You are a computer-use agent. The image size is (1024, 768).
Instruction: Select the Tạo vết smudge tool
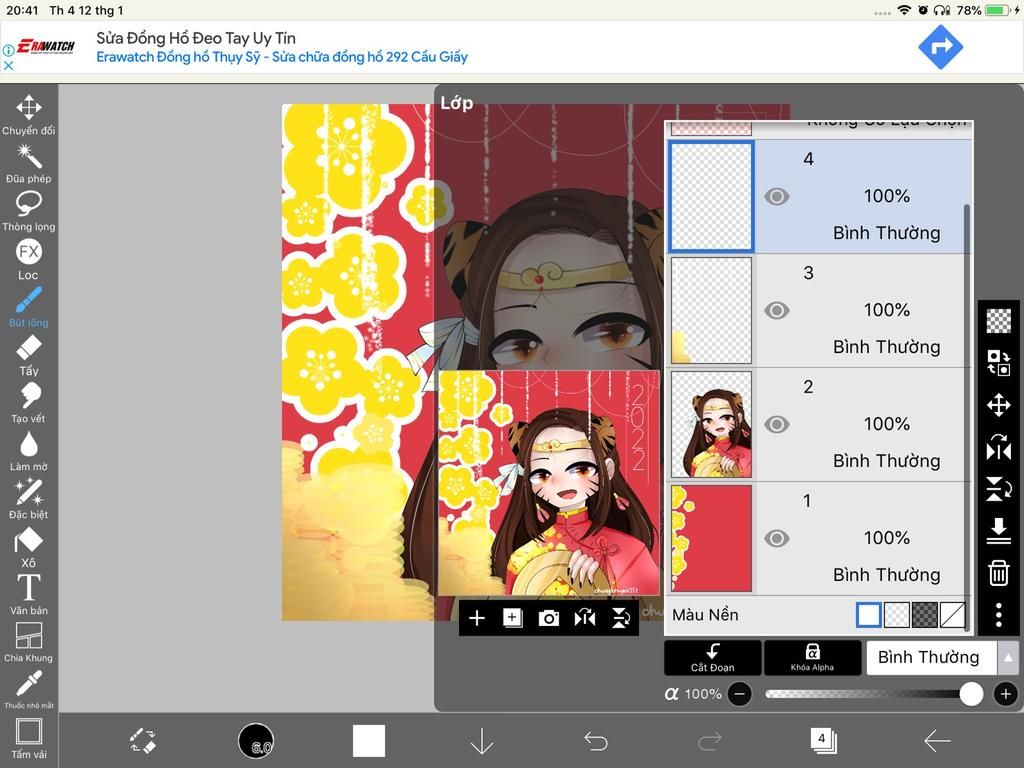tap(28, 404)
